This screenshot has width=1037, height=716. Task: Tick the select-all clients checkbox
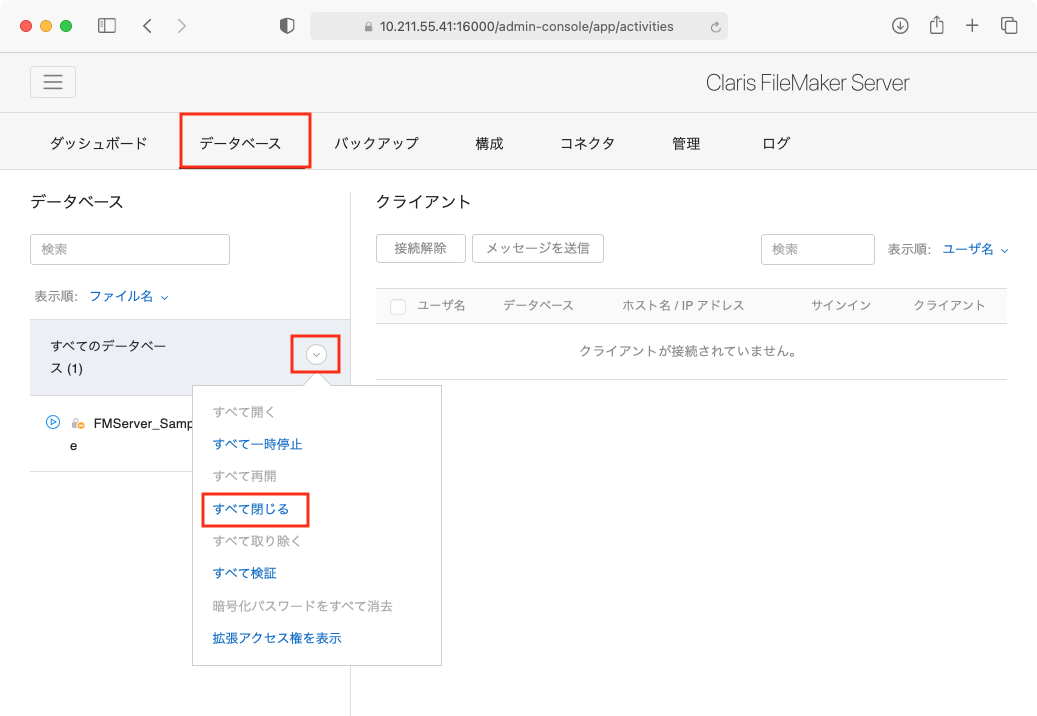pos(398,306)
